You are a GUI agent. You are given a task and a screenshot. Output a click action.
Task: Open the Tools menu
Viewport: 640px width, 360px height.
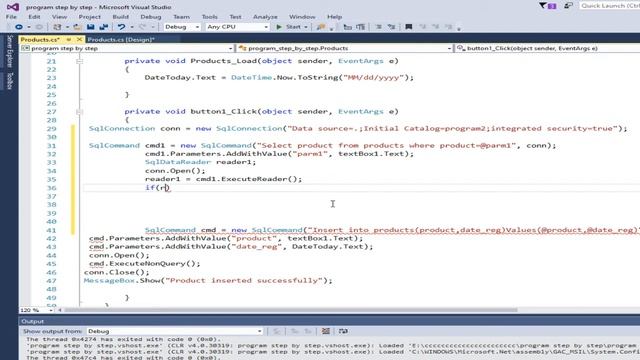(x=209, y=17)
